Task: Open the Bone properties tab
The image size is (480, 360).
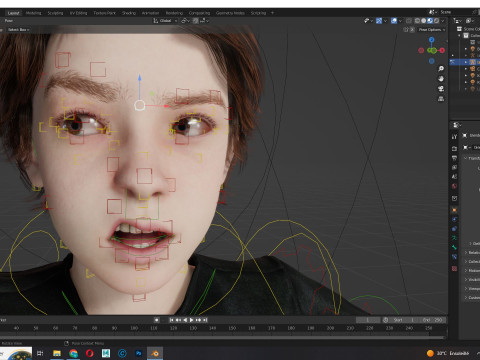Action: pos(454,247)
